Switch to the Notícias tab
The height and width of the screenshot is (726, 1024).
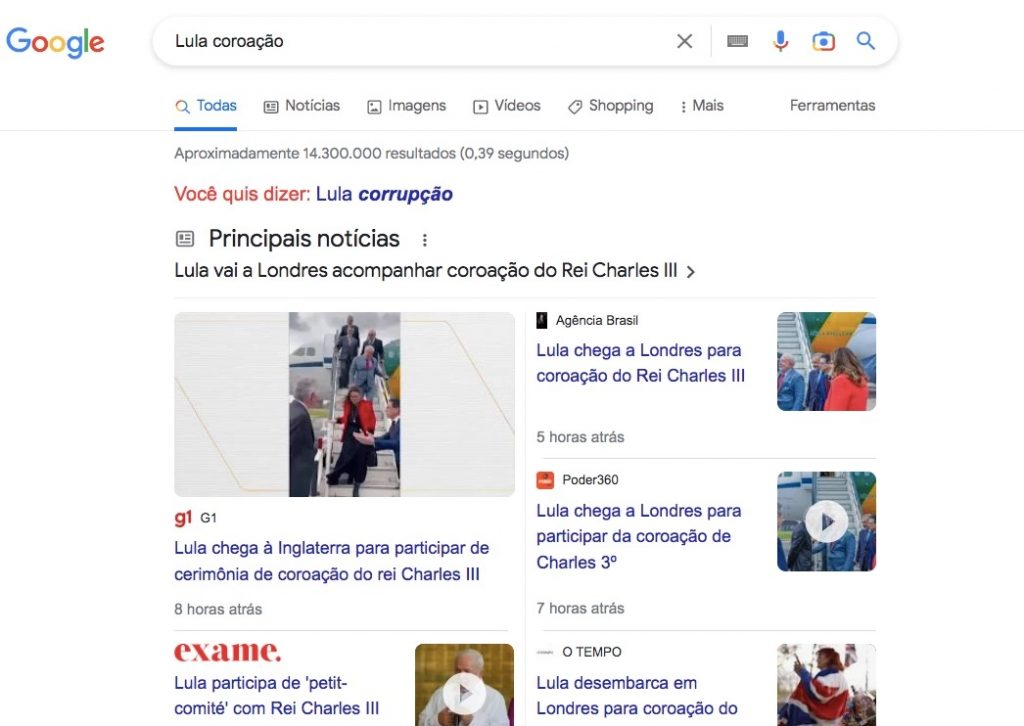302,106
